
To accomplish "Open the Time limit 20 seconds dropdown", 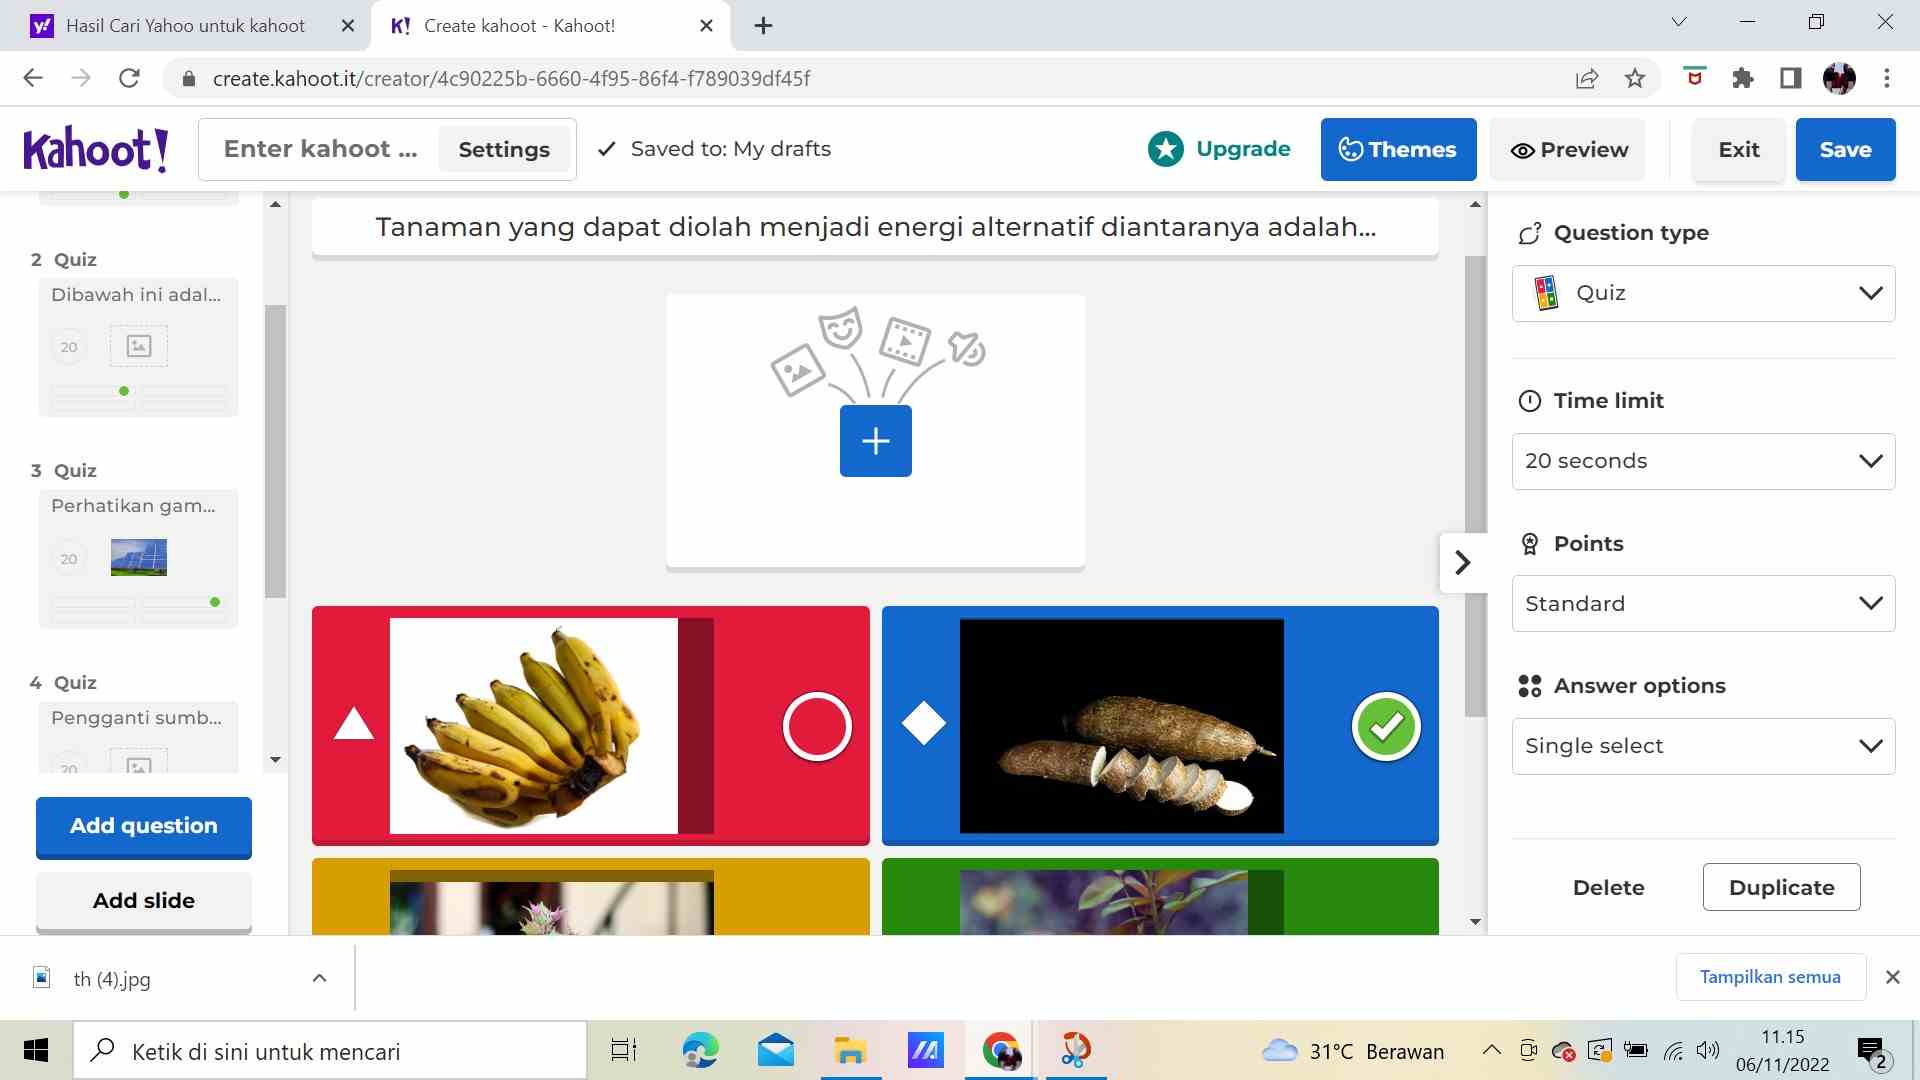I will point(1703,461).
